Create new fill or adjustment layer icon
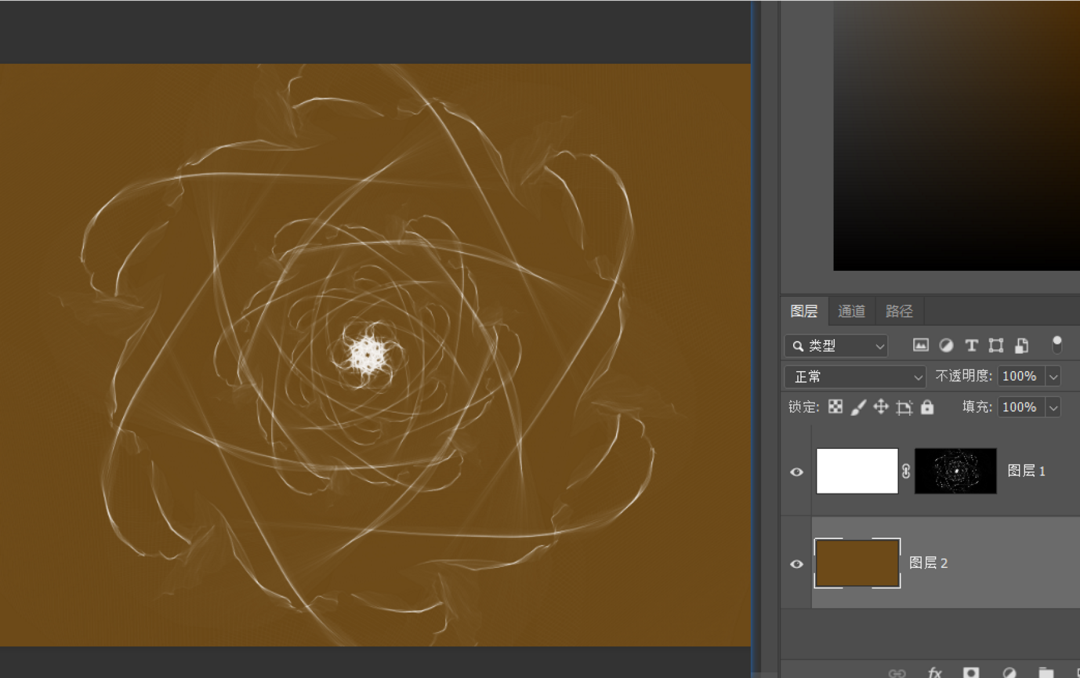Viewport: 1080px width, 678px height. pos(1009,672)
